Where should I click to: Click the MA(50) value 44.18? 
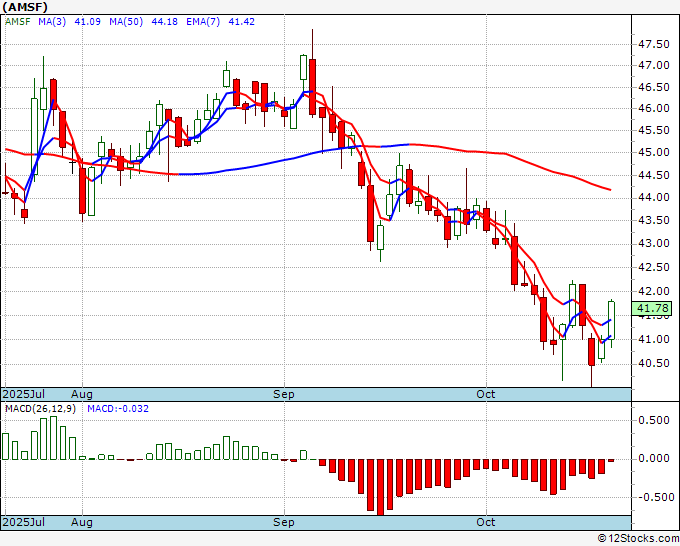(164, 22)
